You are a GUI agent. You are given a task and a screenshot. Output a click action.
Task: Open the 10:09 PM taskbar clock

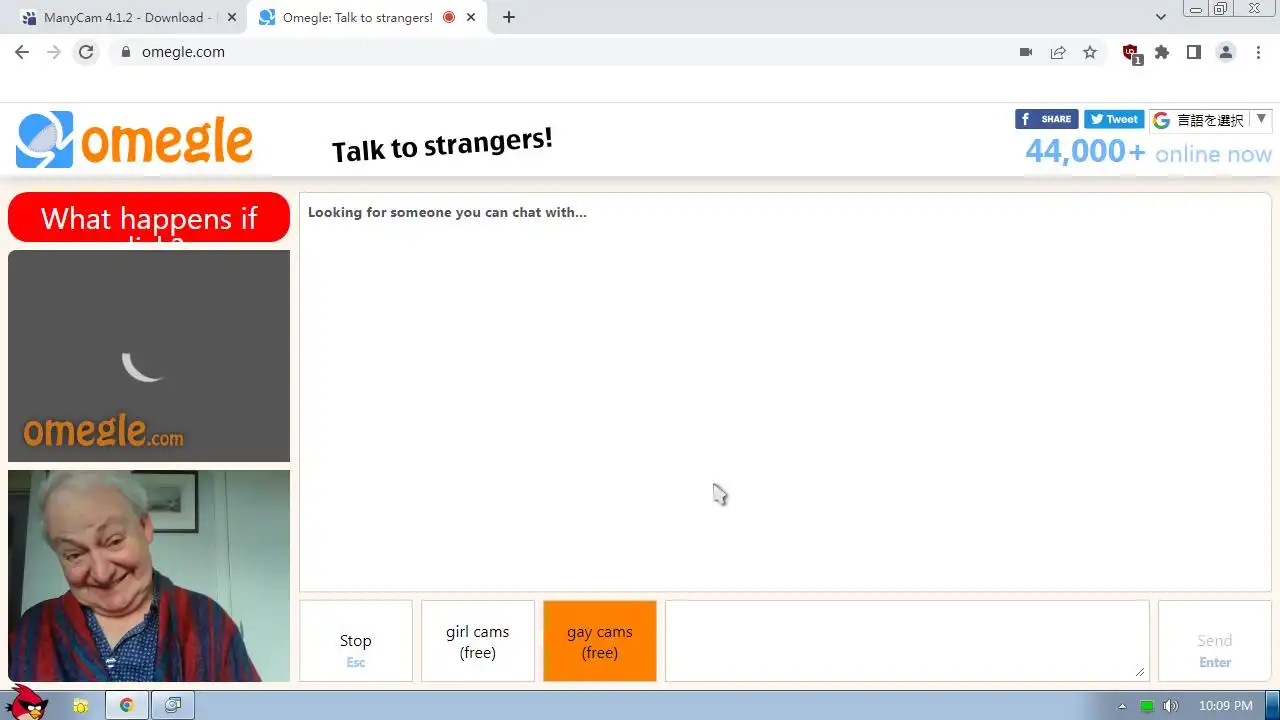click(x=1226, y=706)
